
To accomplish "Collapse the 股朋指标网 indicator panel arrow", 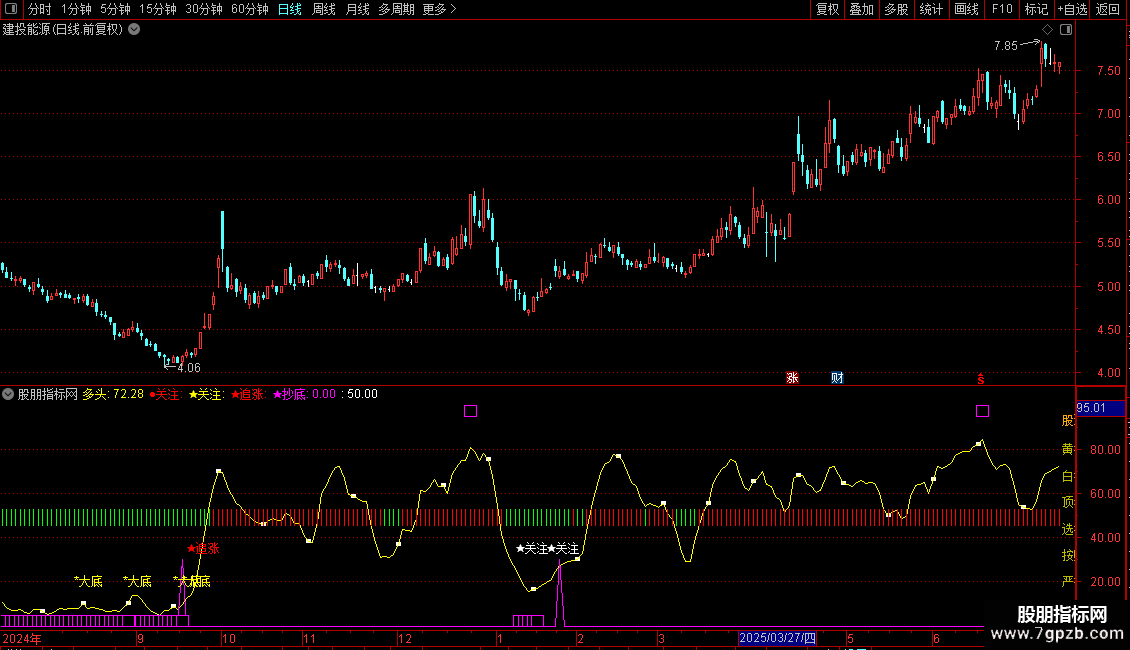I will (x=9, y=394).
